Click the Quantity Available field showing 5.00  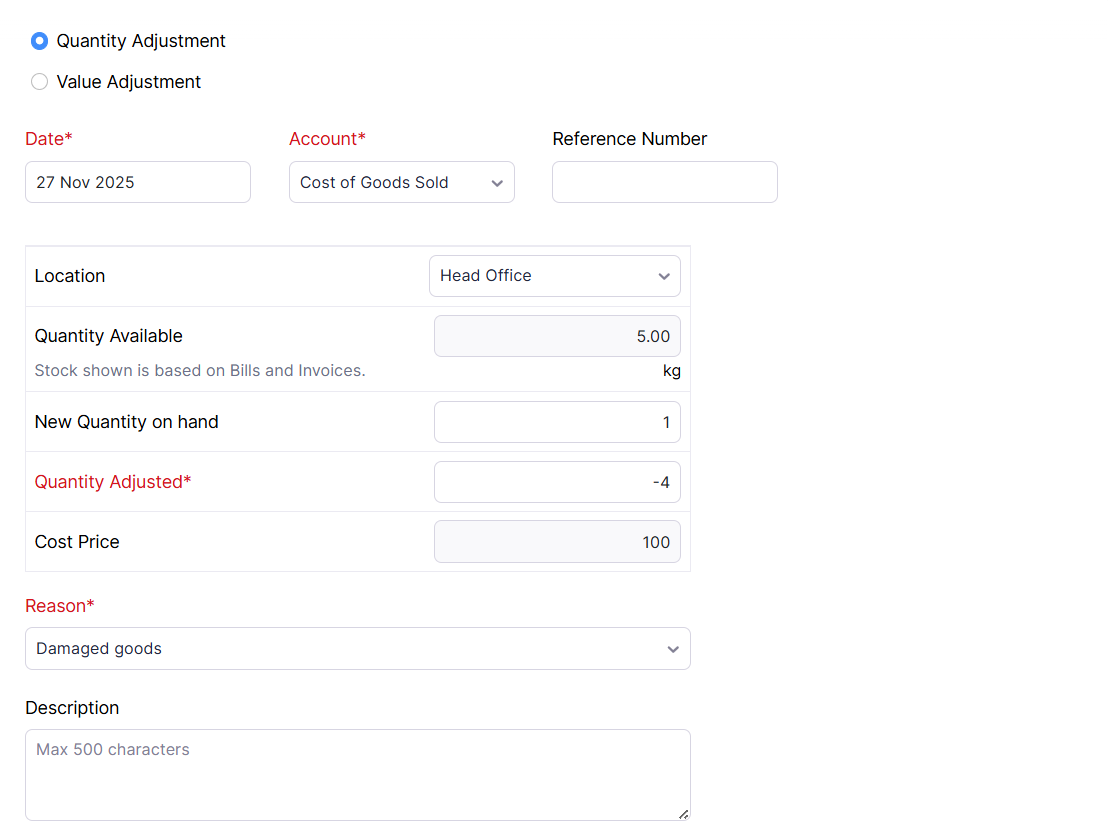coord(557,336)
